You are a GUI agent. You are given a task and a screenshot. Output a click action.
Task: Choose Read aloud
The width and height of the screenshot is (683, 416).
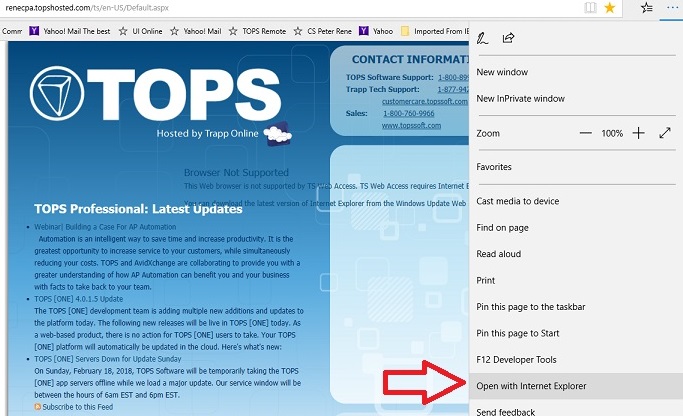tap(576, 254)
